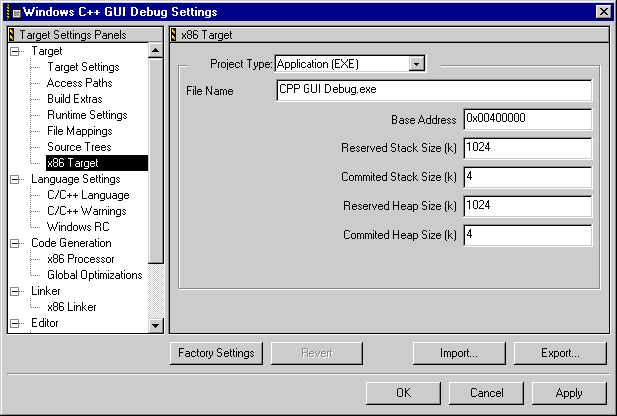
Task: Click the Base Address field
Action: pos(527,119)
